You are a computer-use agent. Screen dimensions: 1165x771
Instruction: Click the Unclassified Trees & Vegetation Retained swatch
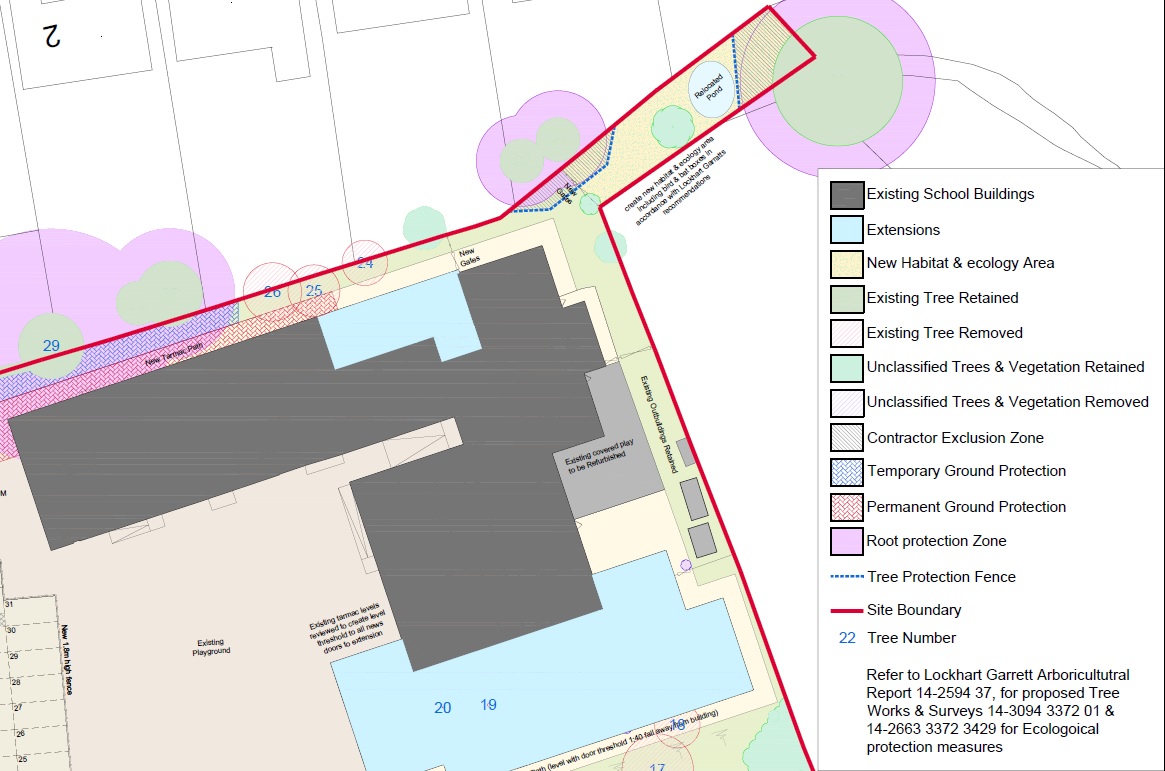point(847,368)
